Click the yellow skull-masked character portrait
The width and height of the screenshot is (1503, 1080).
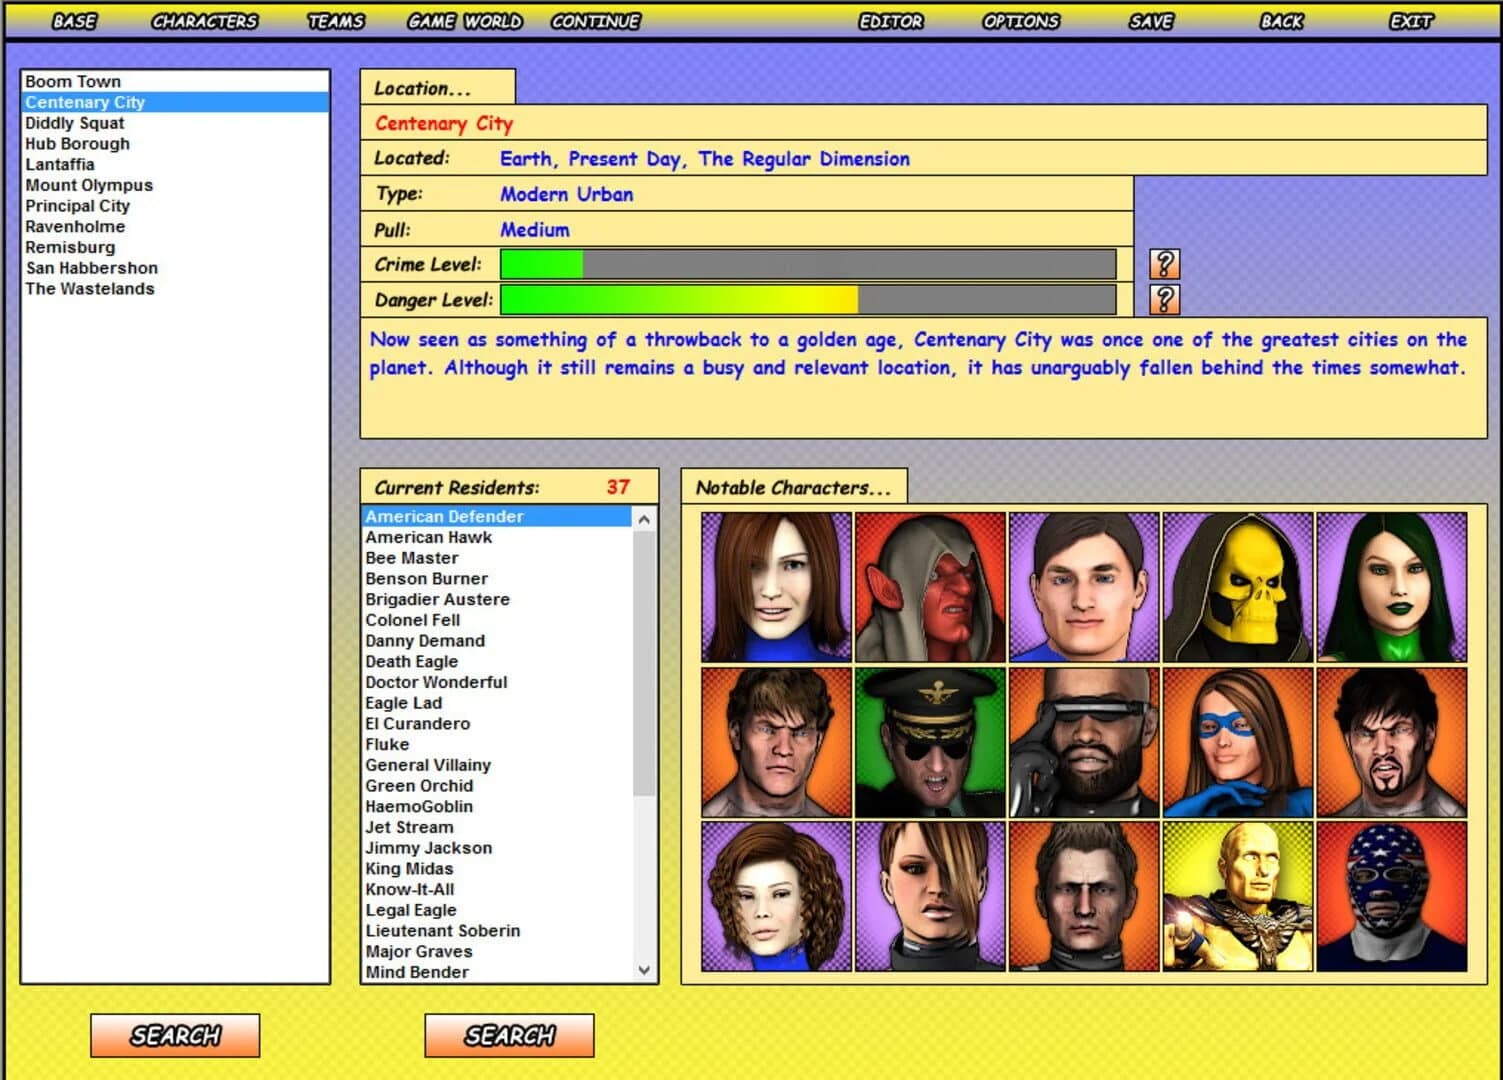pyautogui.click(x=1239, y=588)
